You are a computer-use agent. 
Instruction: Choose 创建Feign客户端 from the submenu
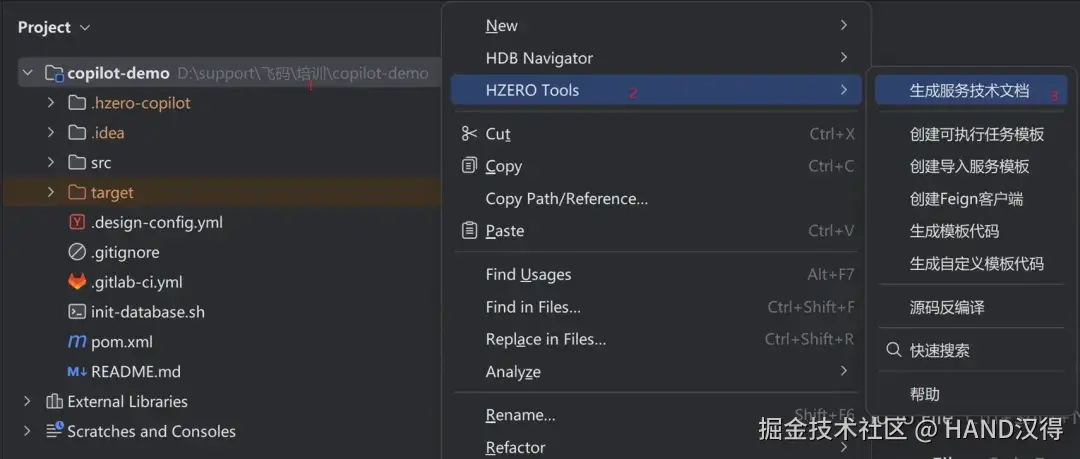966,199
